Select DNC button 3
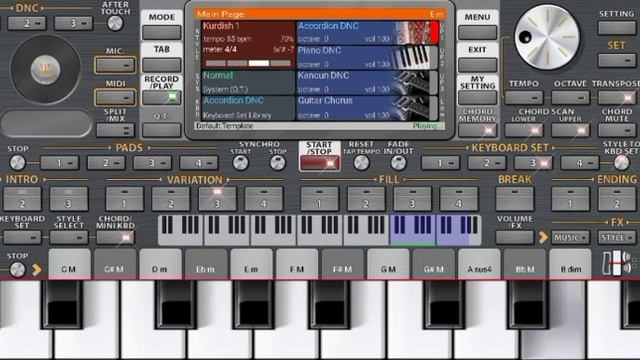The image size is (640, 360). tap(73, 23)
